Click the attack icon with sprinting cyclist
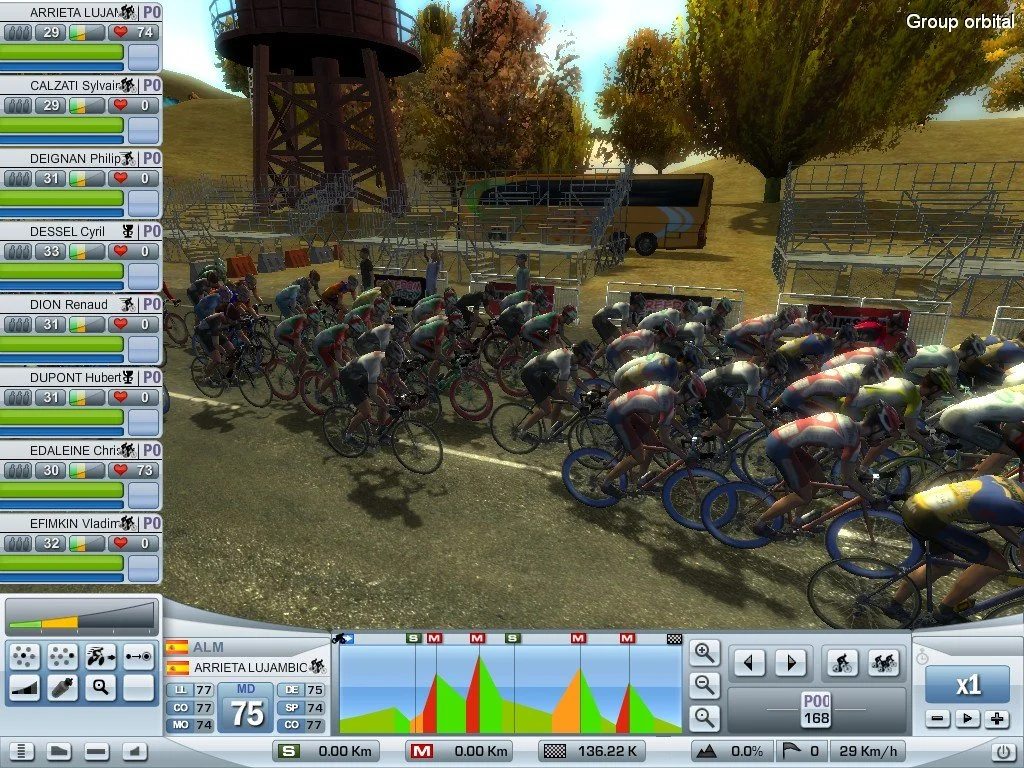Image resolution: width=1024 pixels, height=768 pixels. [x=101, y=657]
